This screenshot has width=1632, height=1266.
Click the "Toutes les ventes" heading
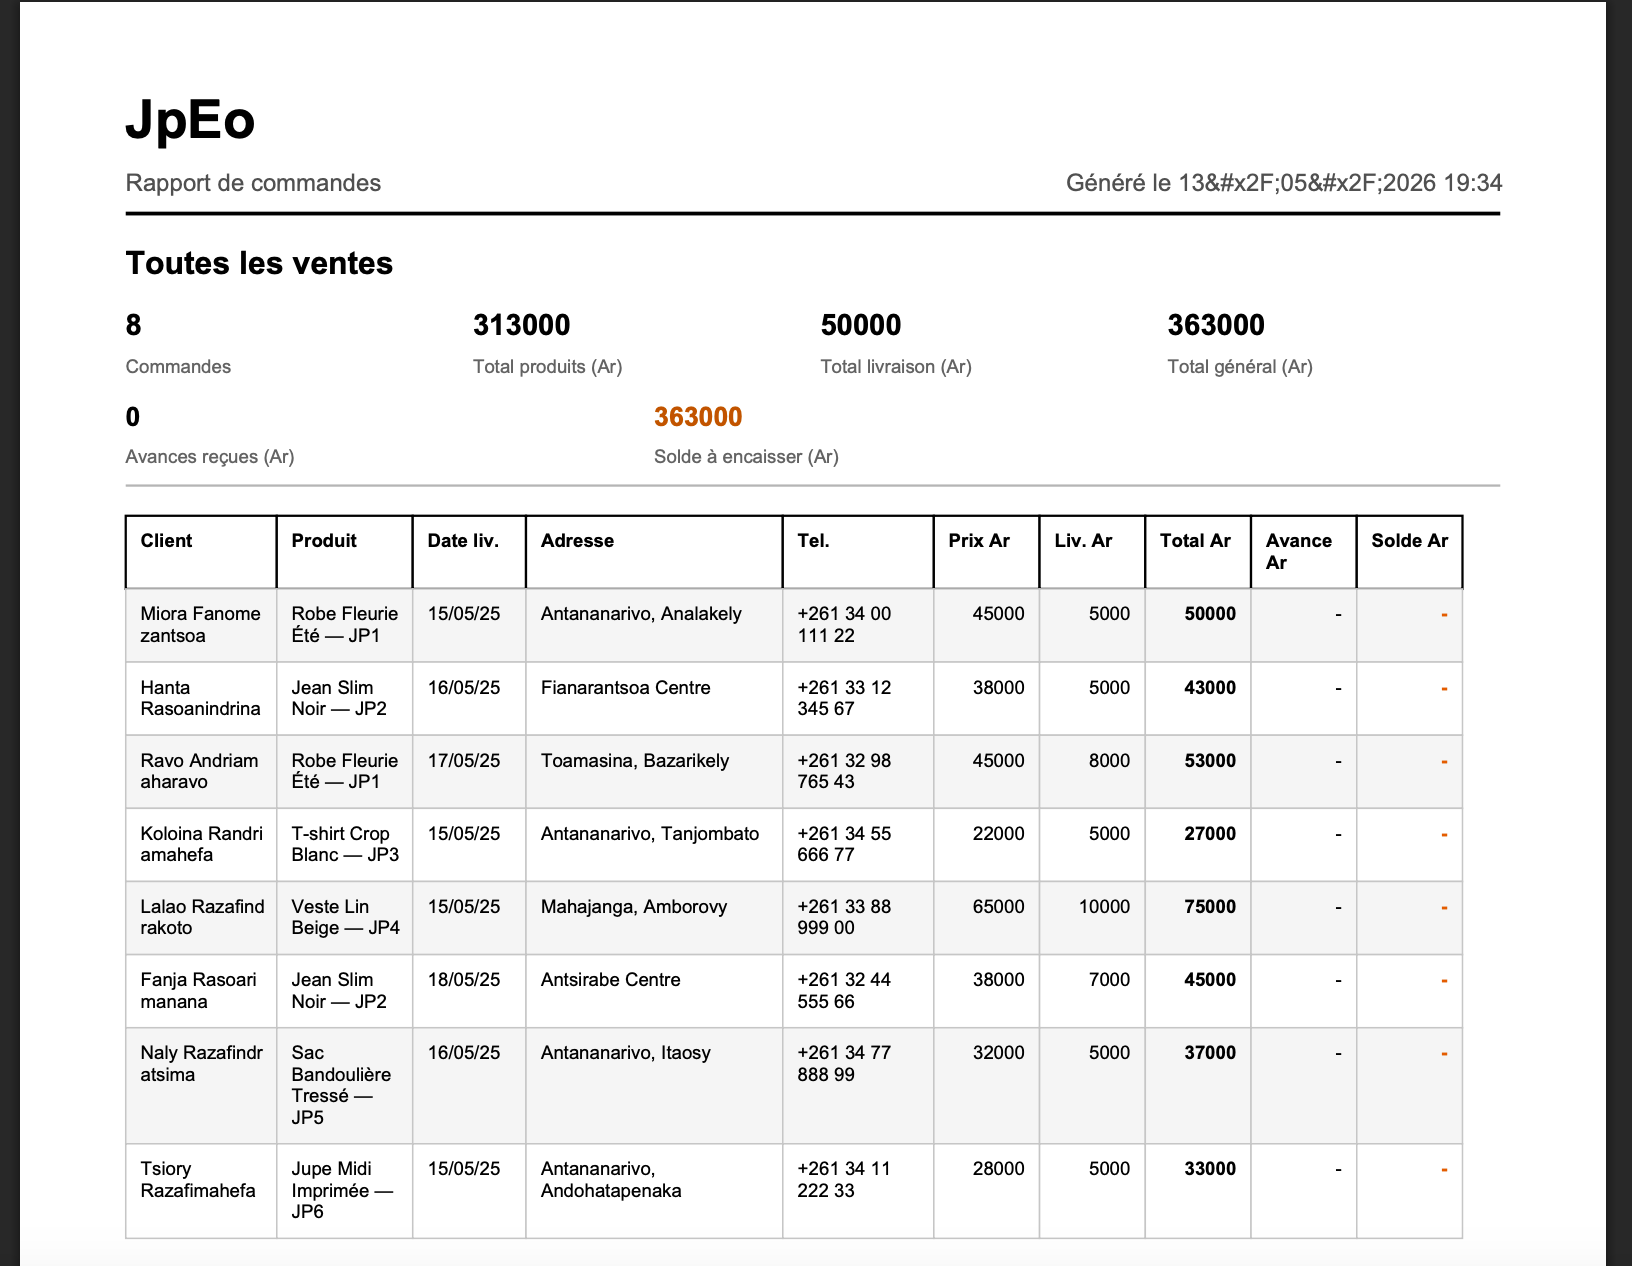point(259,263)
